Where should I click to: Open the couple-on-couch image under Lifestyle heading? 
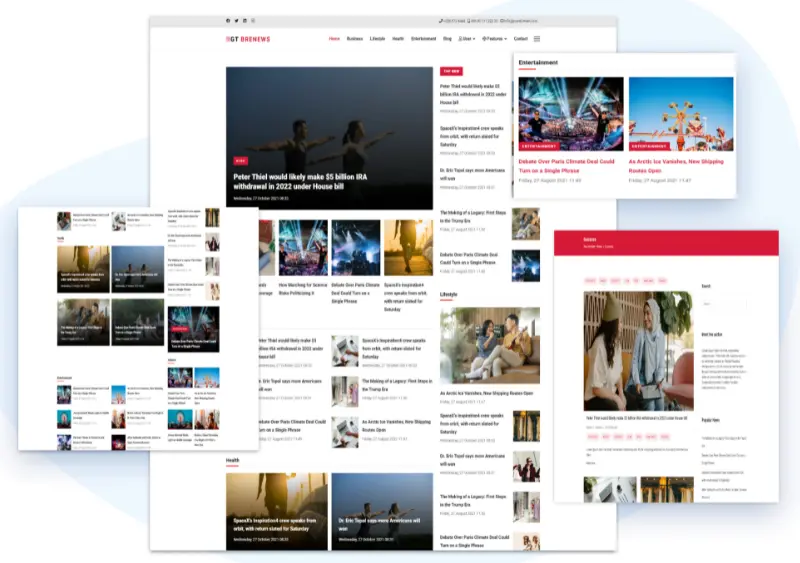point(490,346)
